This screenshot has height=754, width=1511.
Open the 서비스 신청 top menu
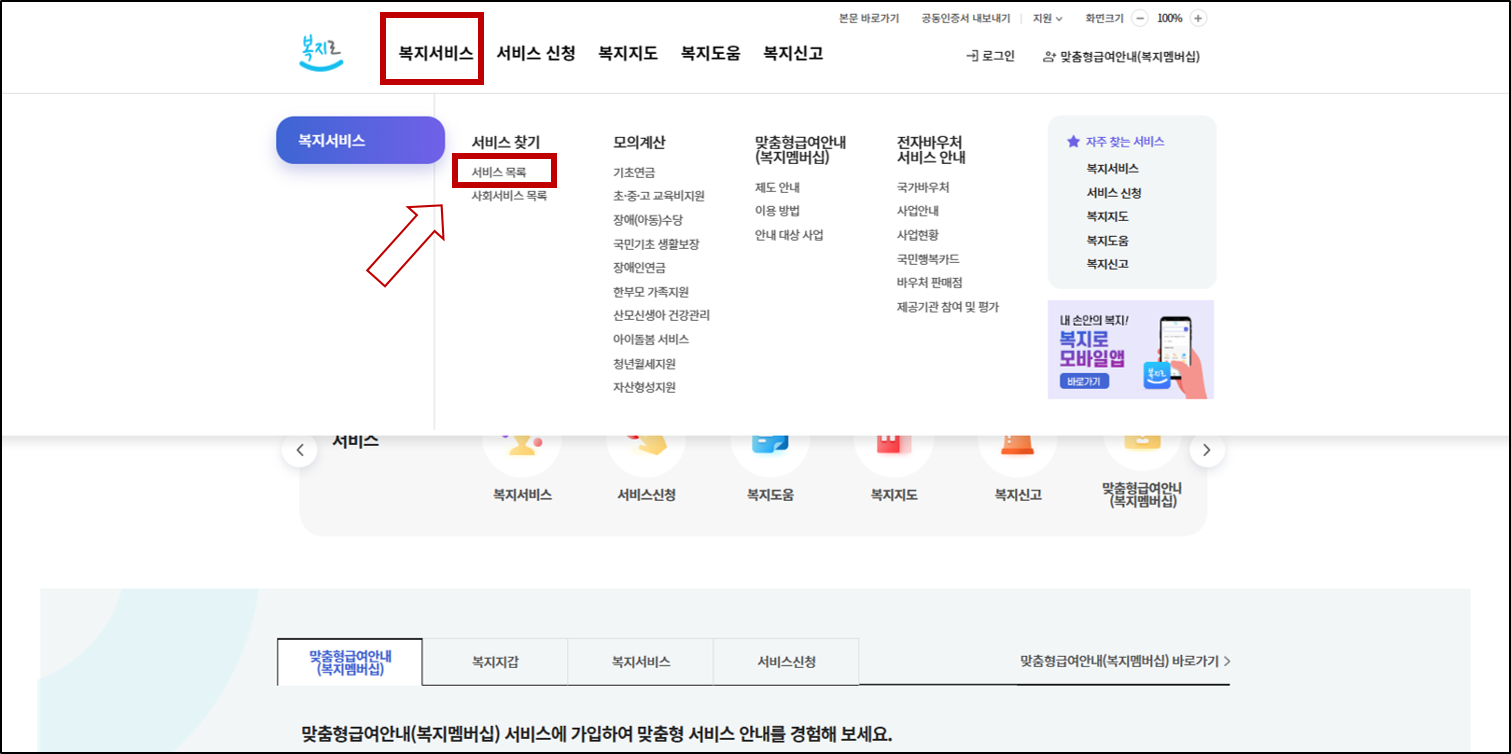[536, 53]
